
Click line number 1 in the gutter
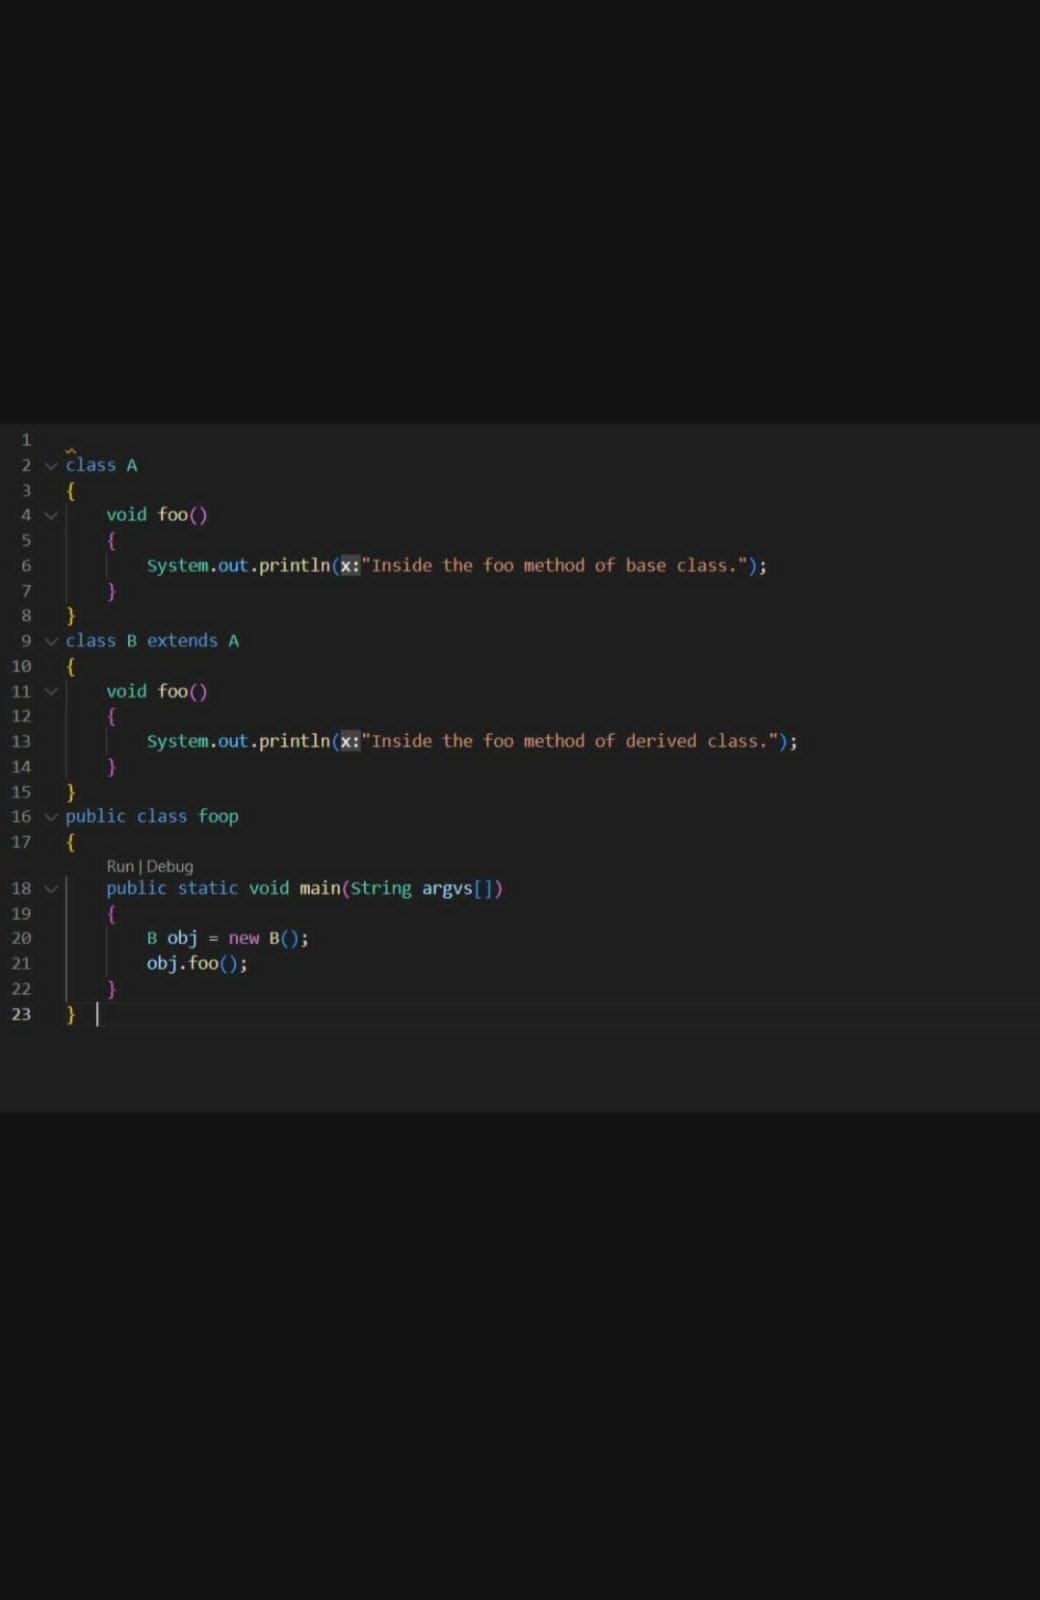(26, 440)
